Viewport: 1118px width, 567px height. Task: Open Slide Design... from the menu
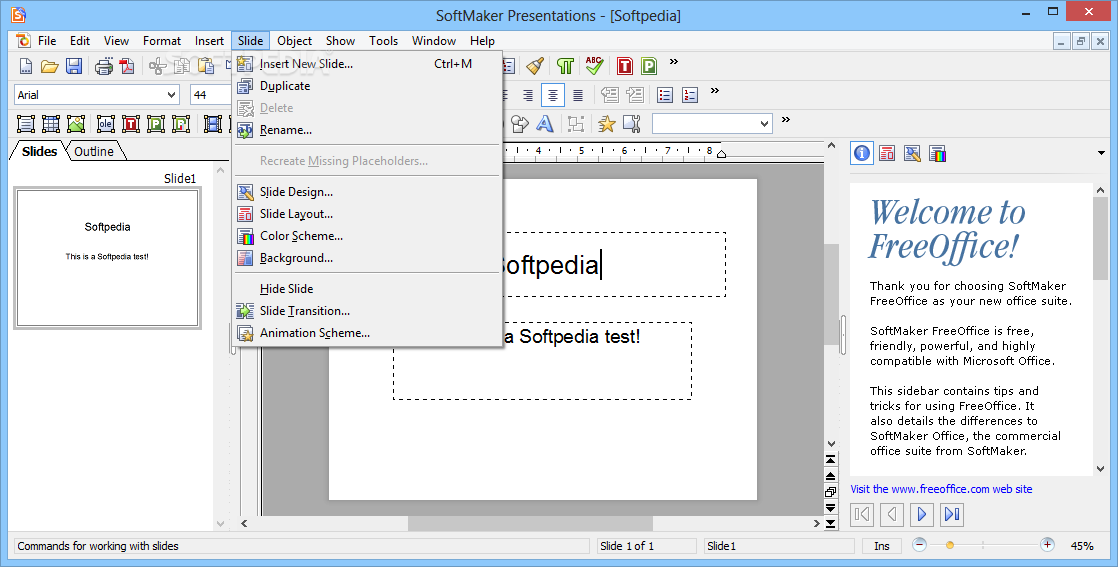368,192
